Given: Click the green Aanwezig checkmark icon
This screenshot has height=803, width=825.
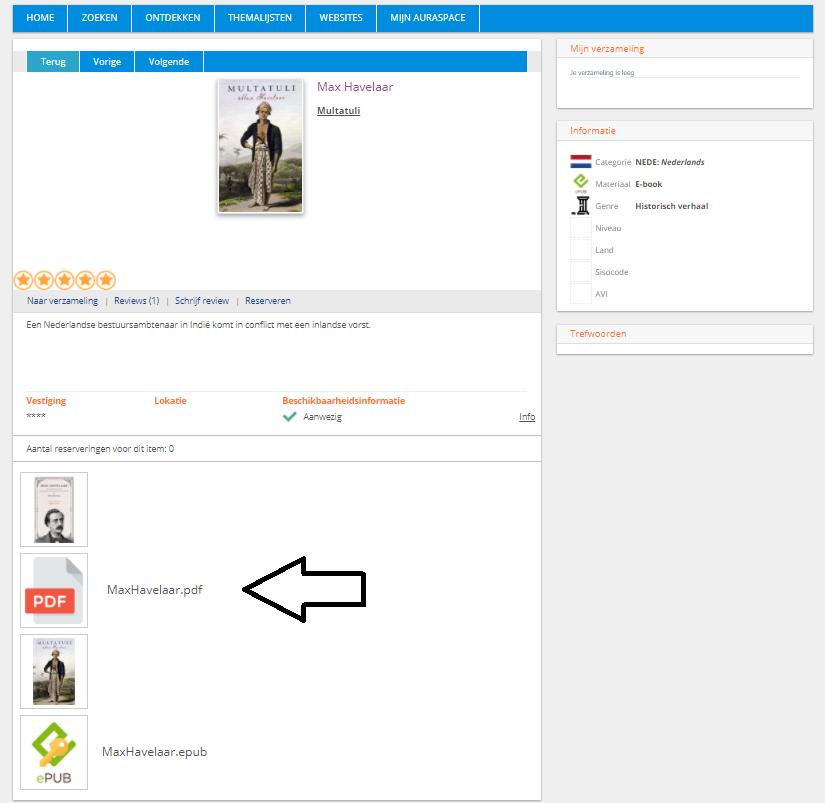Looking at the screenshot, I should tap(290, 417).
